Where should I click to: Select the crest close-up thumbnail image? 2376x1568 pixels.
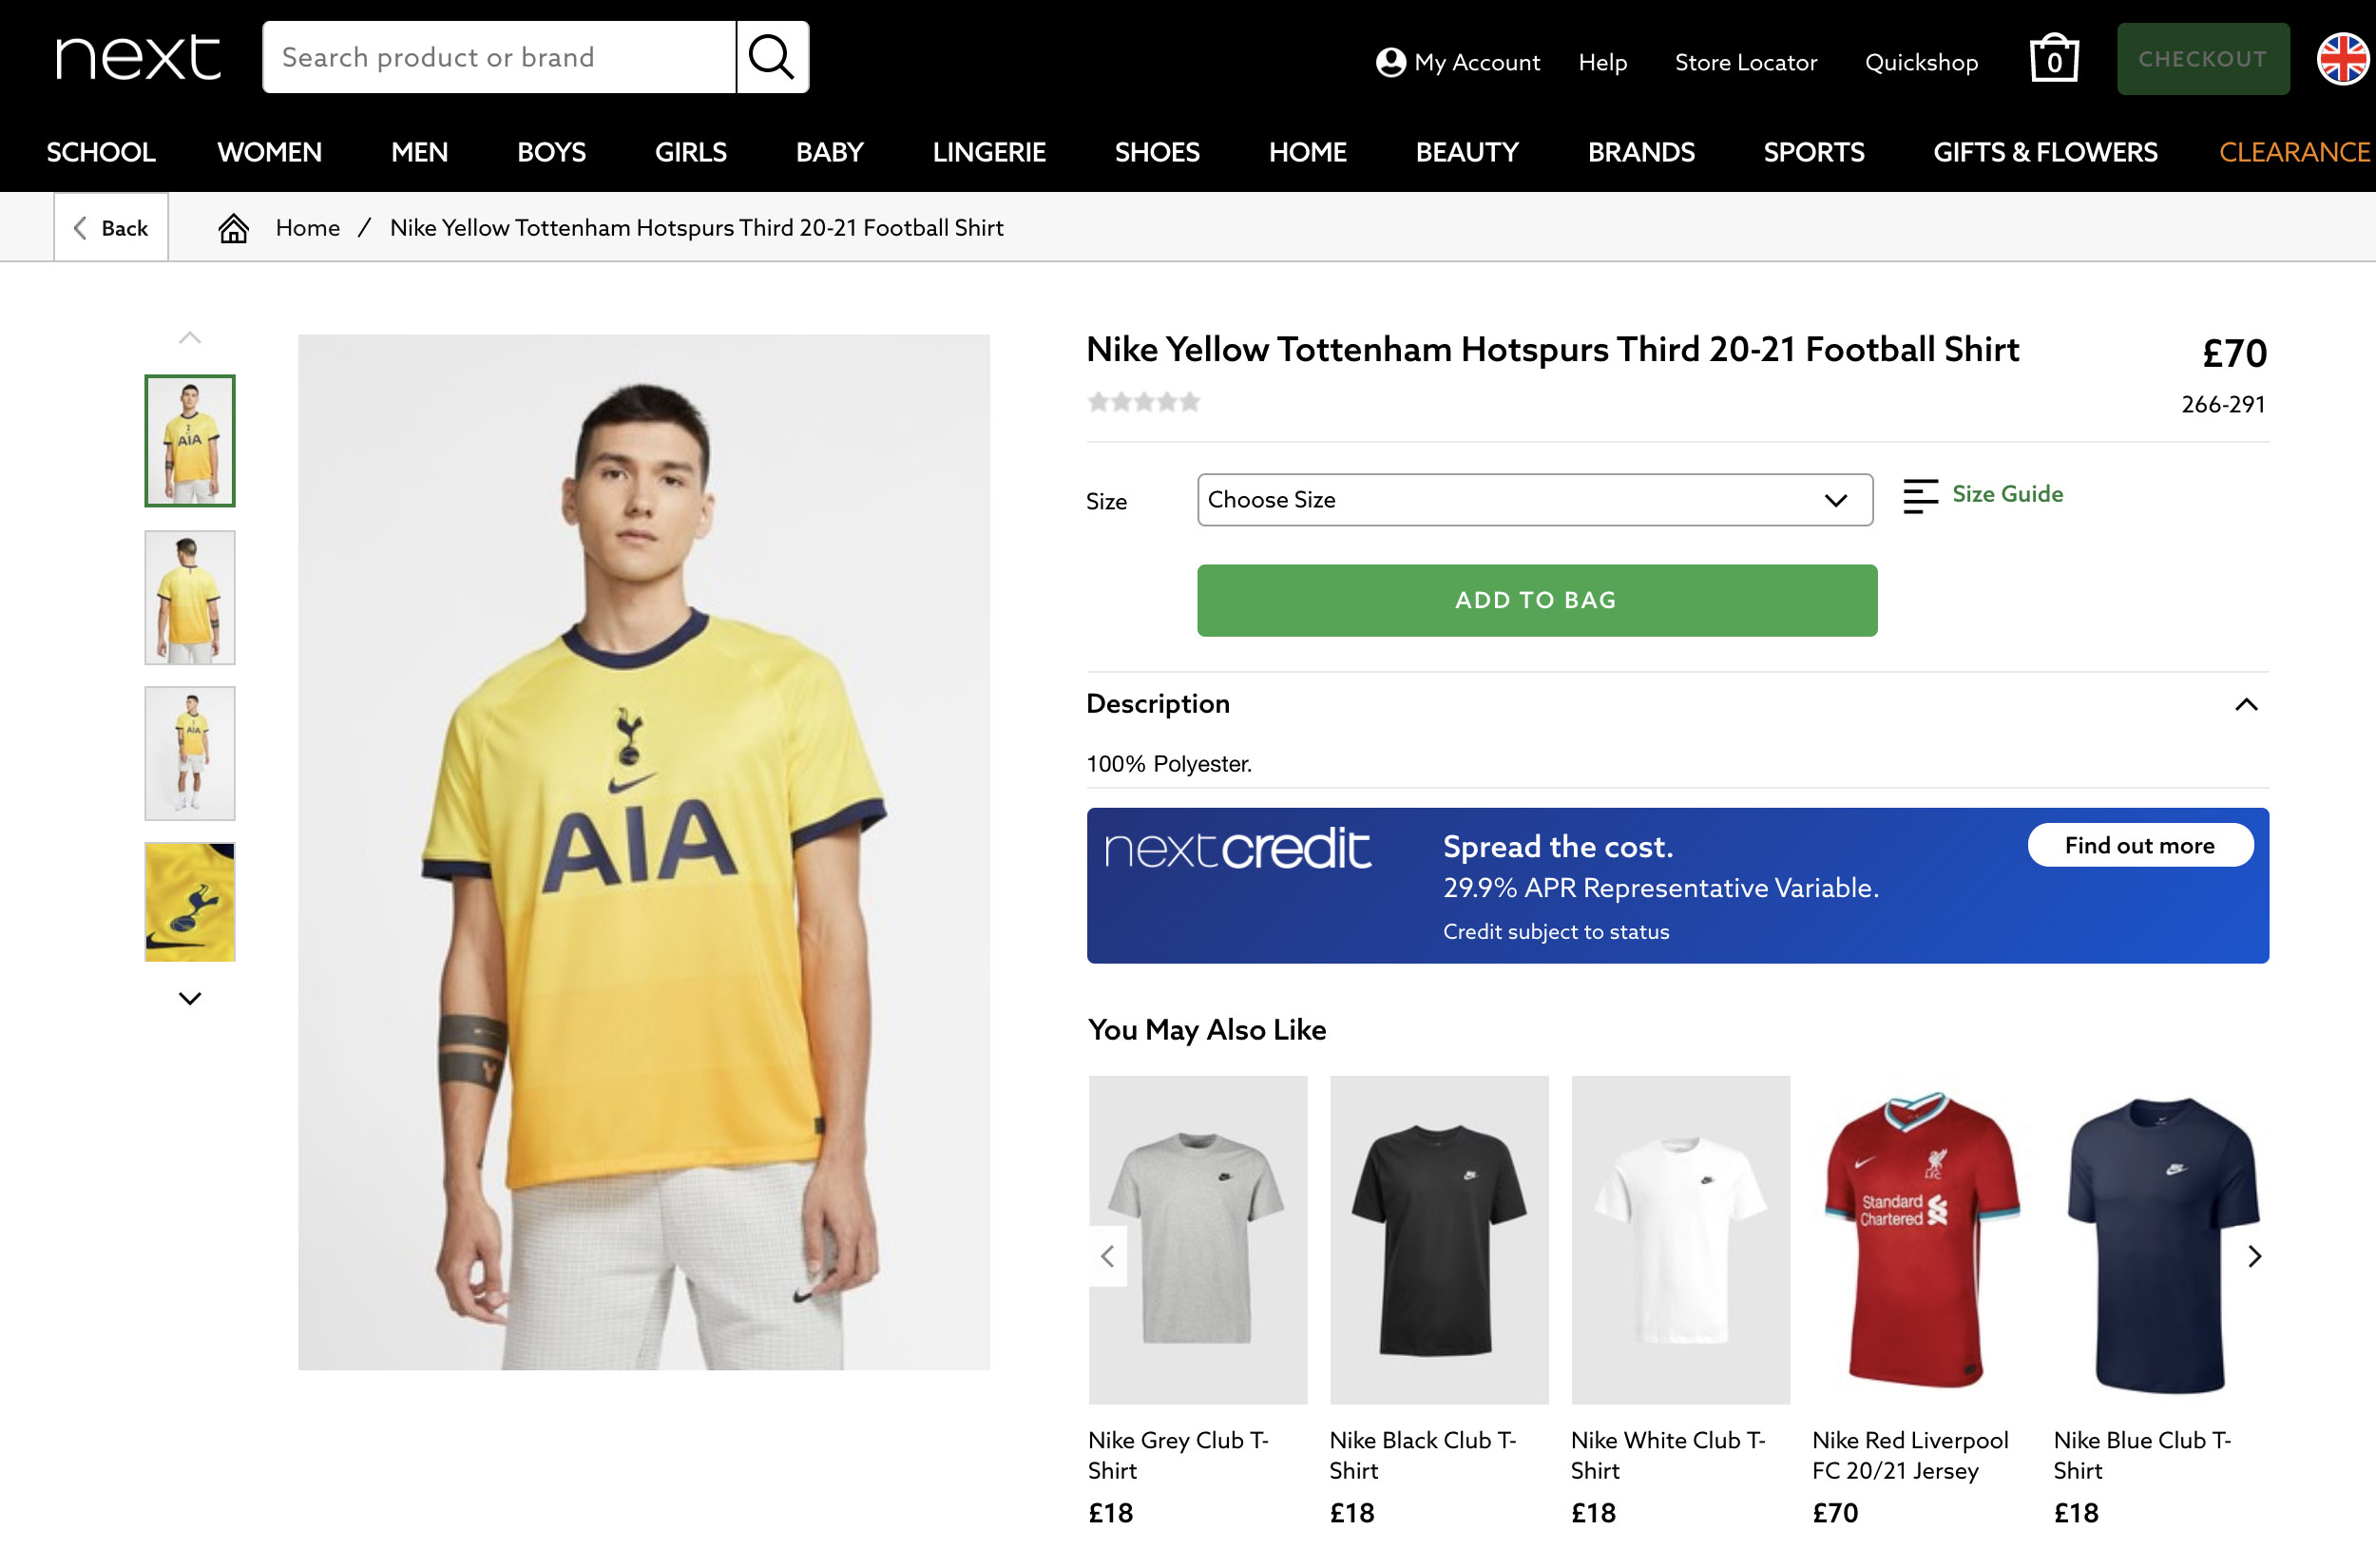tap(190, 901)
